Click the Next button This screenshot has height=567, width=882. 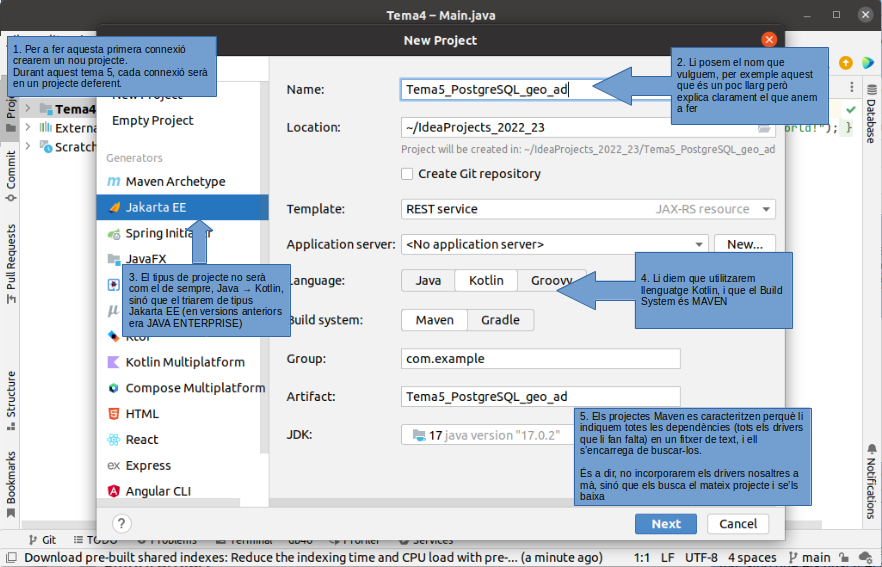coord(666,524)
